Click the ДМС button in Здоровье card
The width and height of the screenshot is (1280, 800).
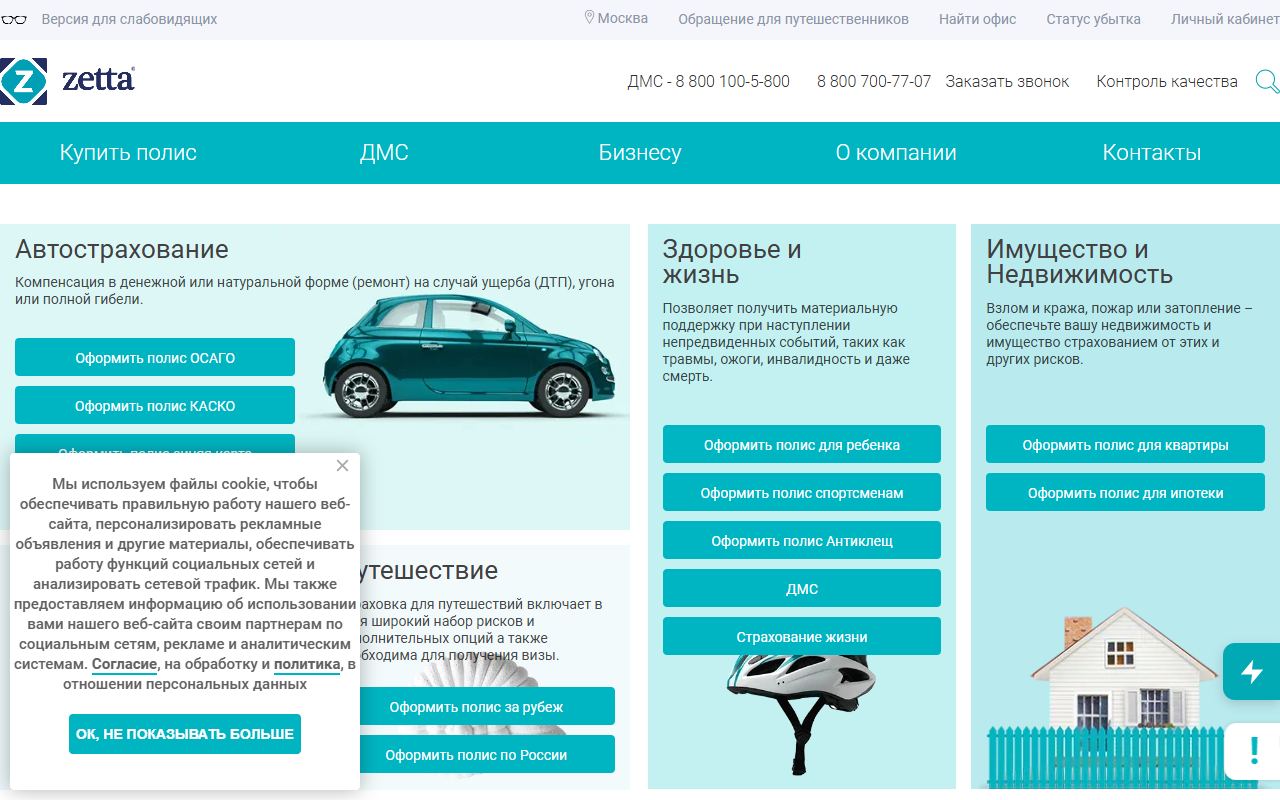802,588
